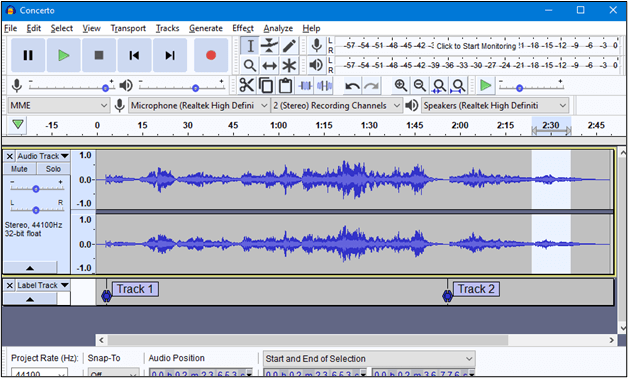Select the Envelope tool
This screenshot has height=378, width=628.
269,46
